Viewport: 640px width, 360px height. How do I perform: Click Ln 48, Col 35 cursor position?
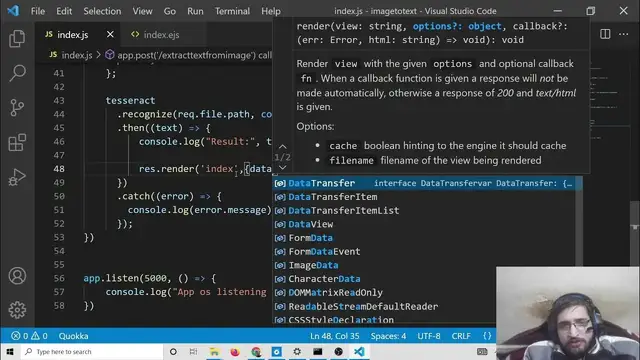click(335, 336)
